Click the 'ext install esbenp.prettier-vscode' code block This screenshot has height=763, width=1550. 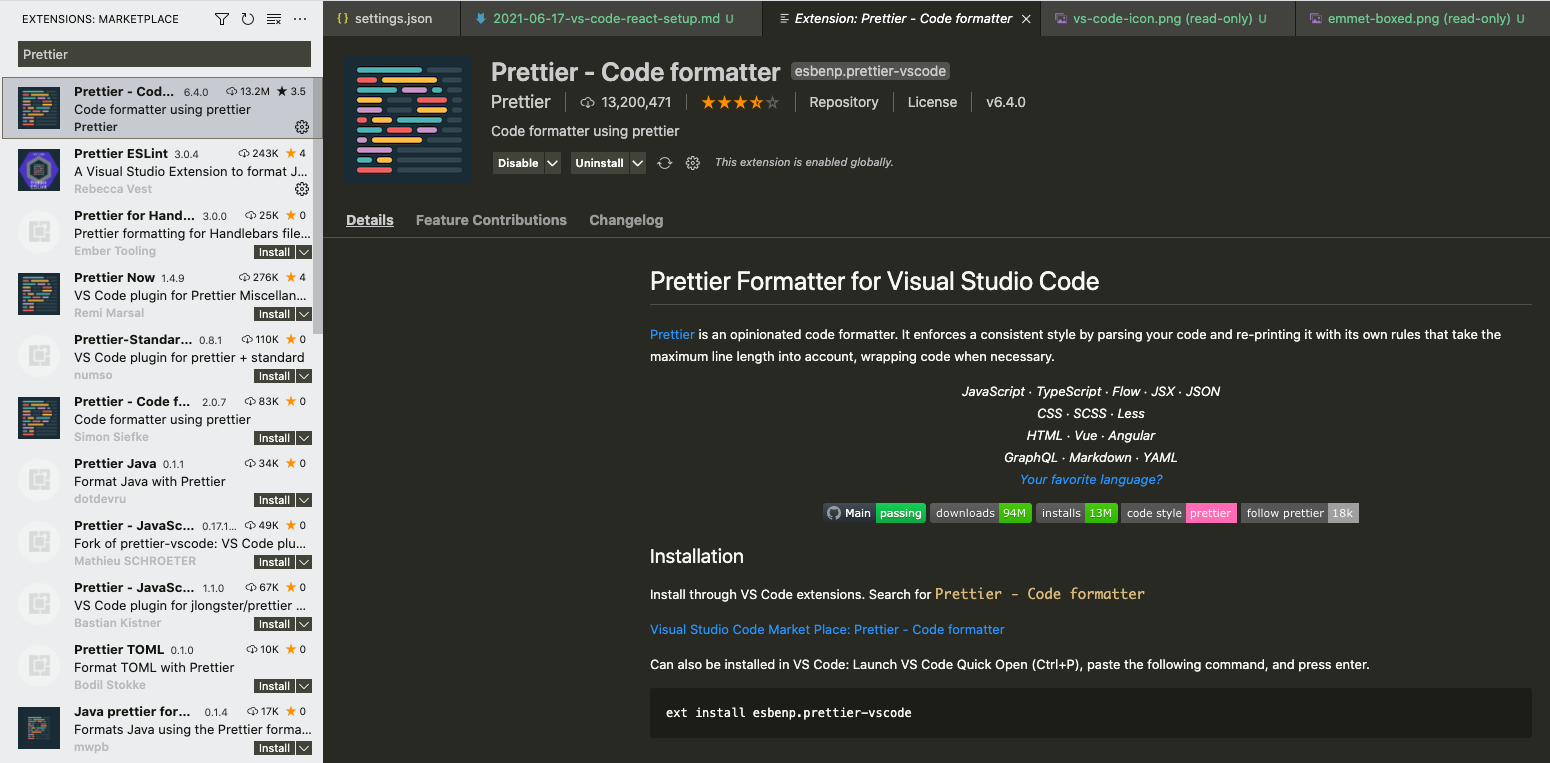click(x=1090, y=713)
